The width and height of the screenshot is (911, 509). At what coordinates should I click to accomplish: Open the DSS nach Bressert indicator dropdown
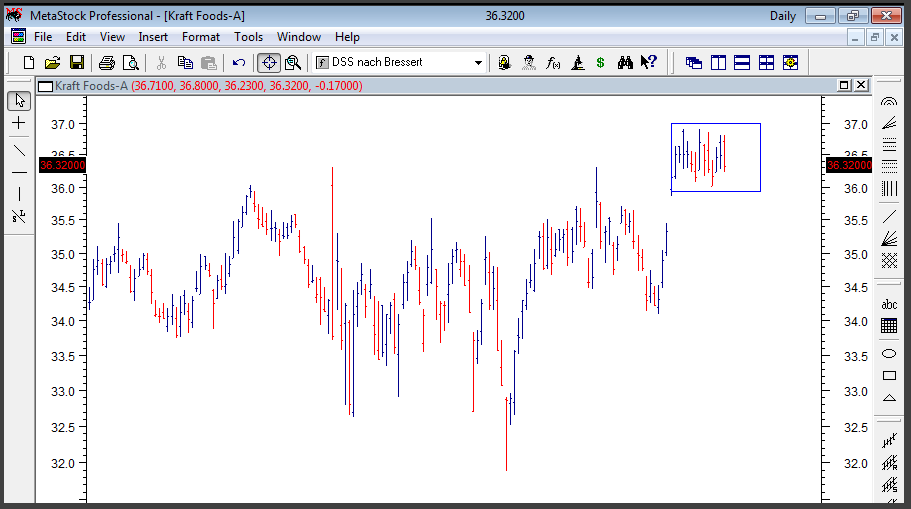[478, 63]
